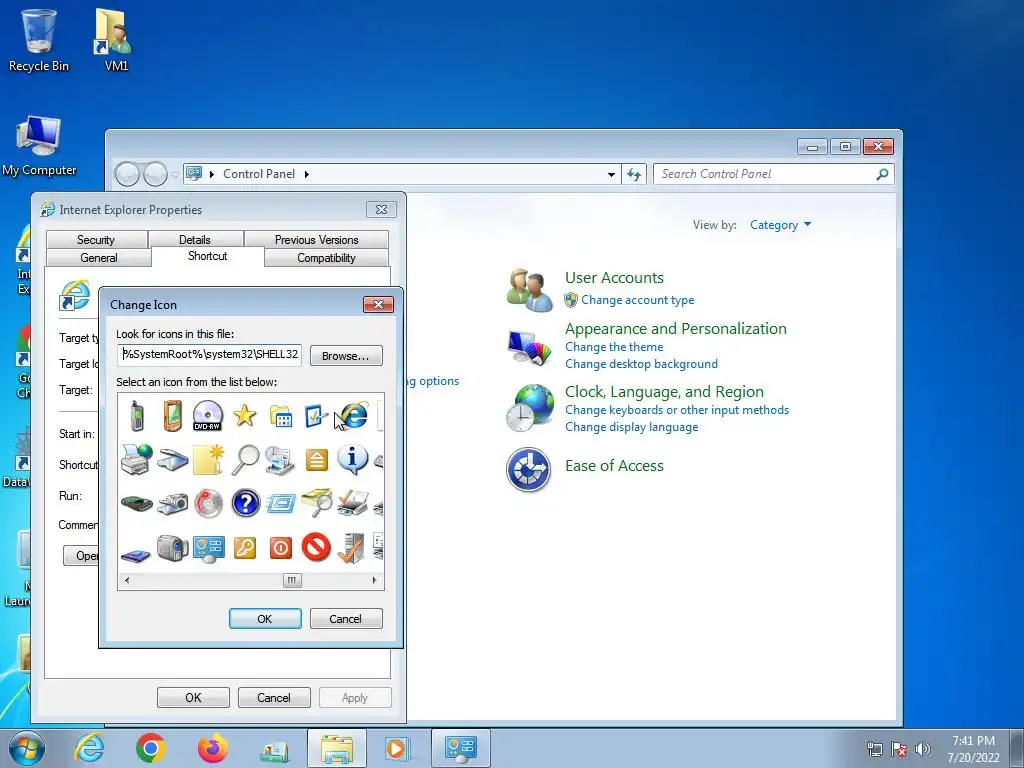Expand the arrow after Control Panel breadcrumb
The width and height of the screenshot is (1024, 768).
pyautogui.click(x=306, y=174)
